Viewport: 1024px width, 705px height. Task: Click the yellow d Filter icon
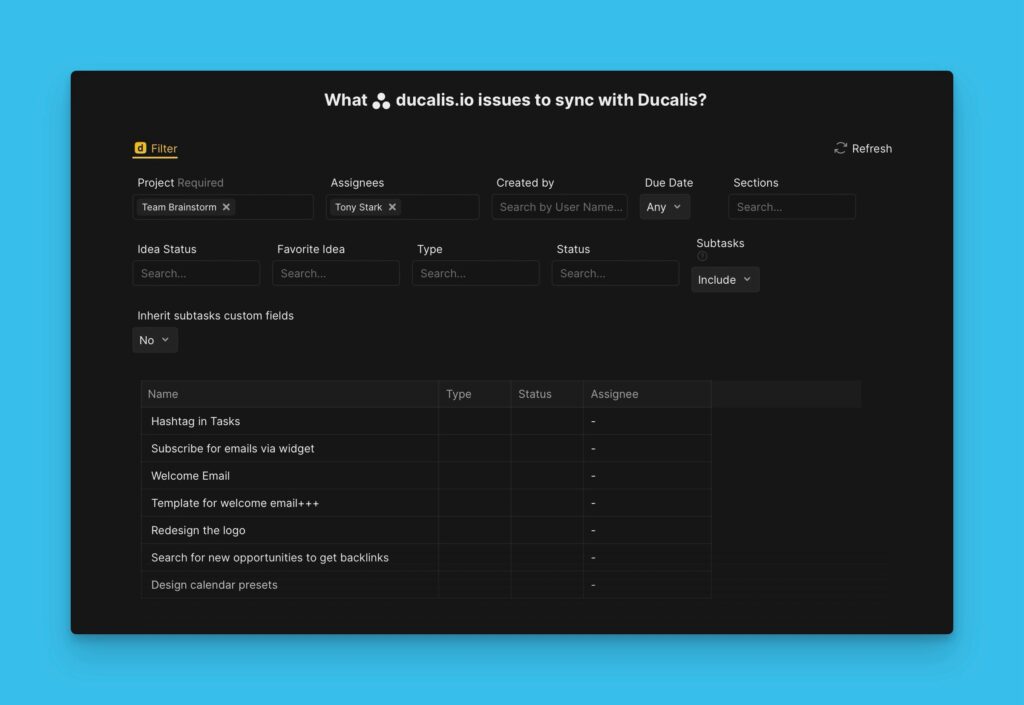(139, 148)
